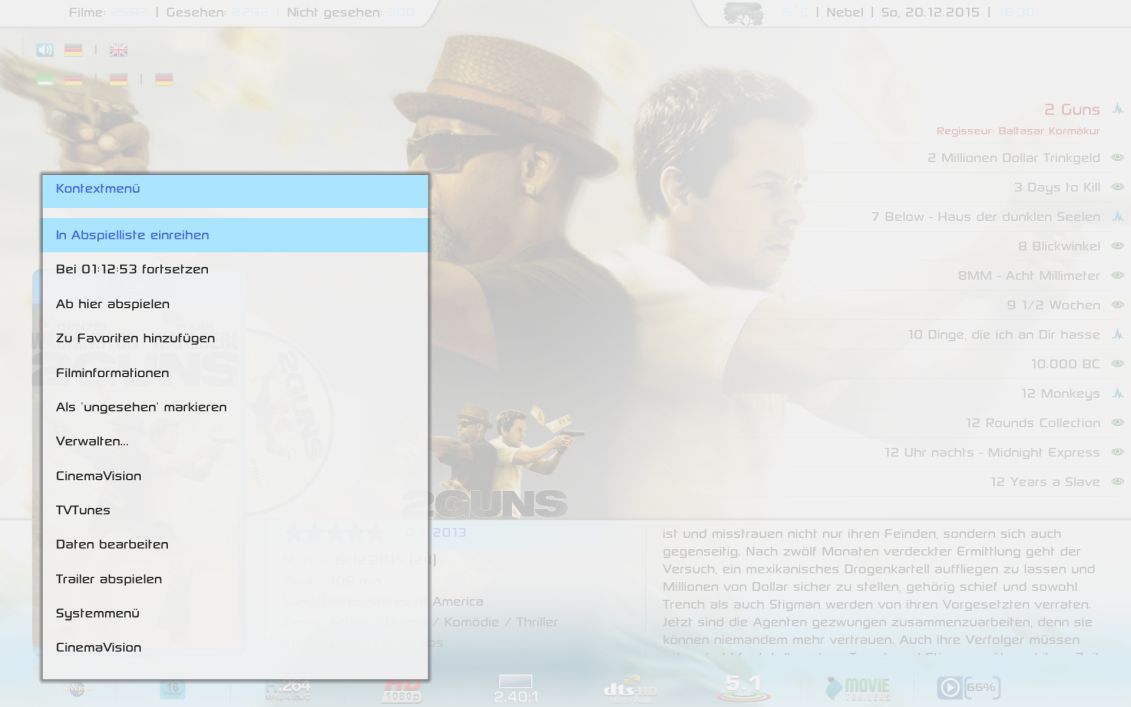The width and height of the screenshot is (1131, 707).
Task: Click the 'Regisseur: Baltasar Kormákur' line
Action: tap(1018, 131)
